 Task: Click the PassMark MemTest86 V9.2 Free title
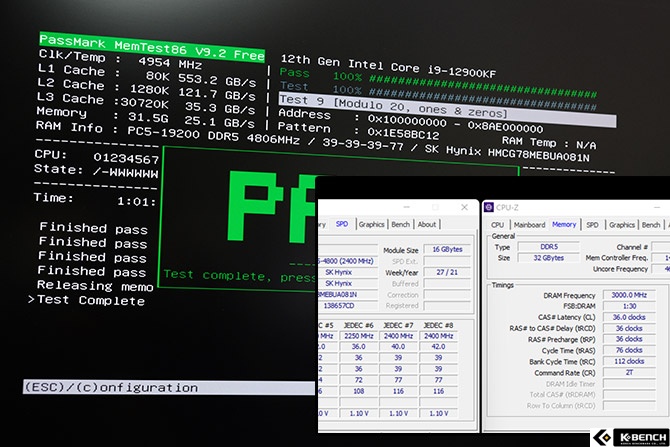152,47
